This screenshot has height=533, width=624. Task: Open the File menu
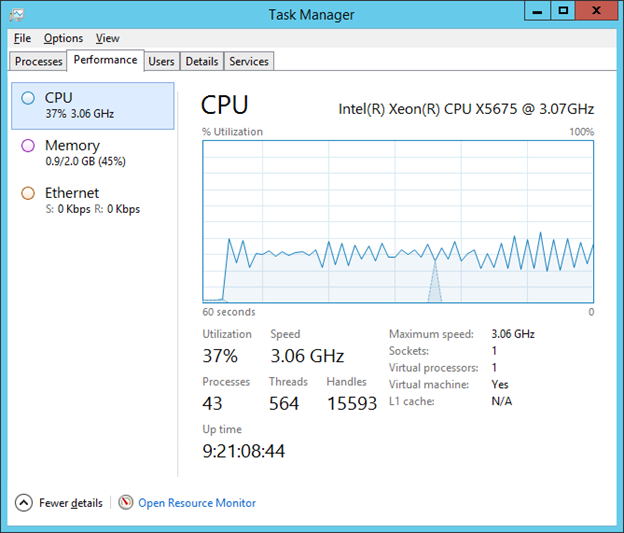(x=22, y=38)
